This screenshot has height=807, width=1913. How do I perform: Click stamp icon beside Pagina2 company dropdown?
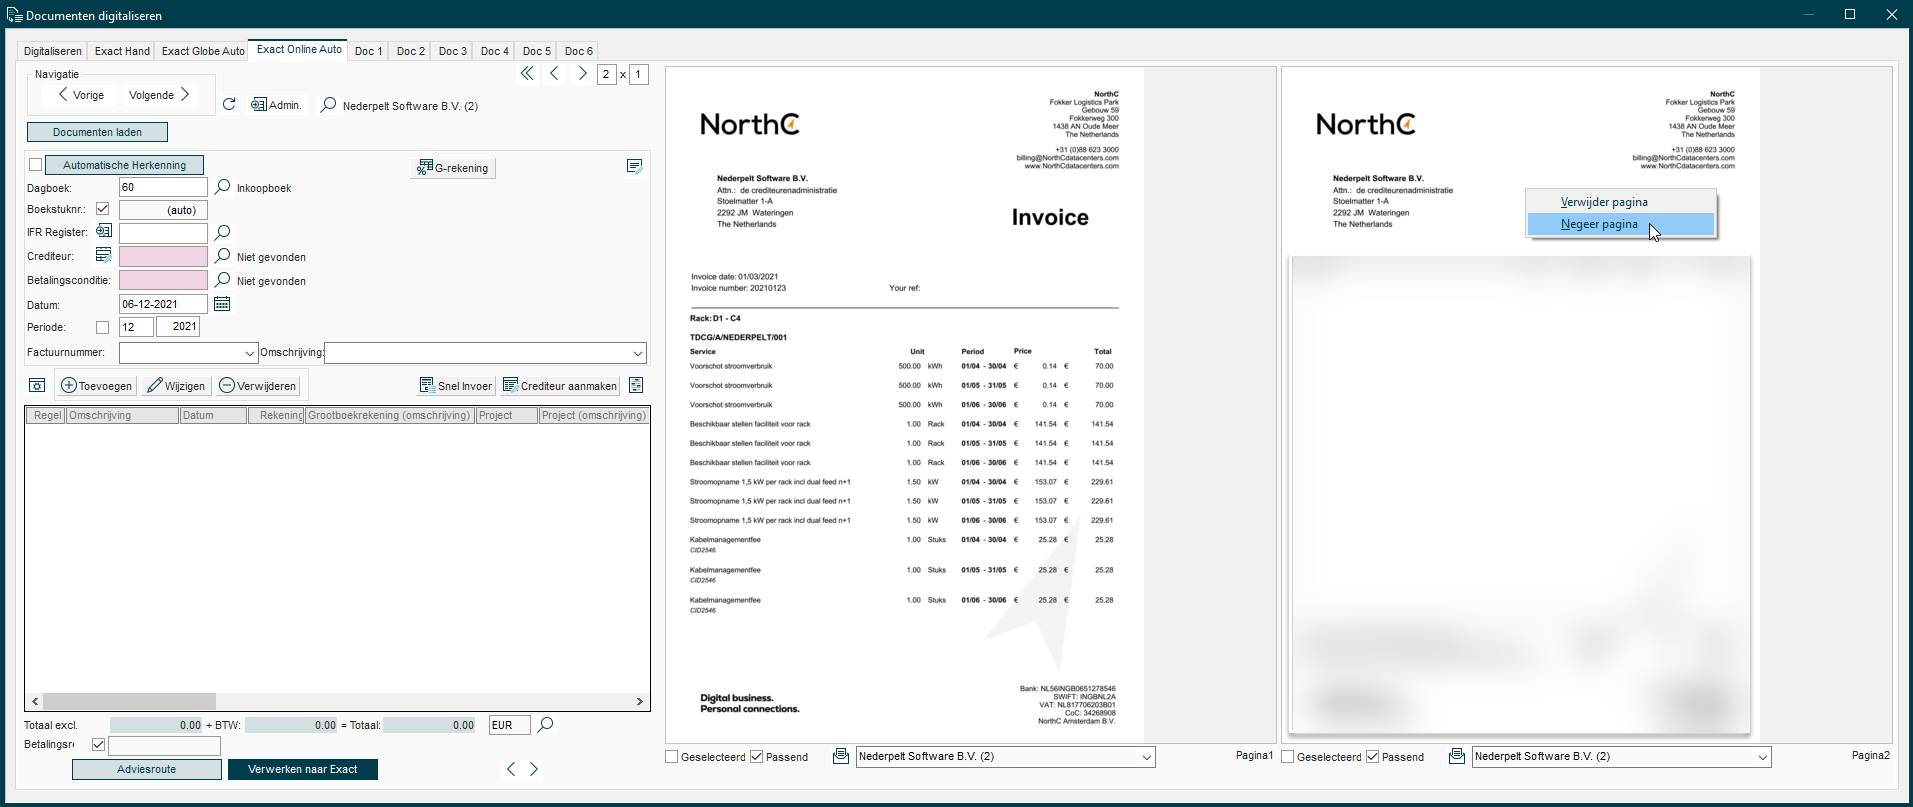pyautogui.click(x=1457, y=756)
